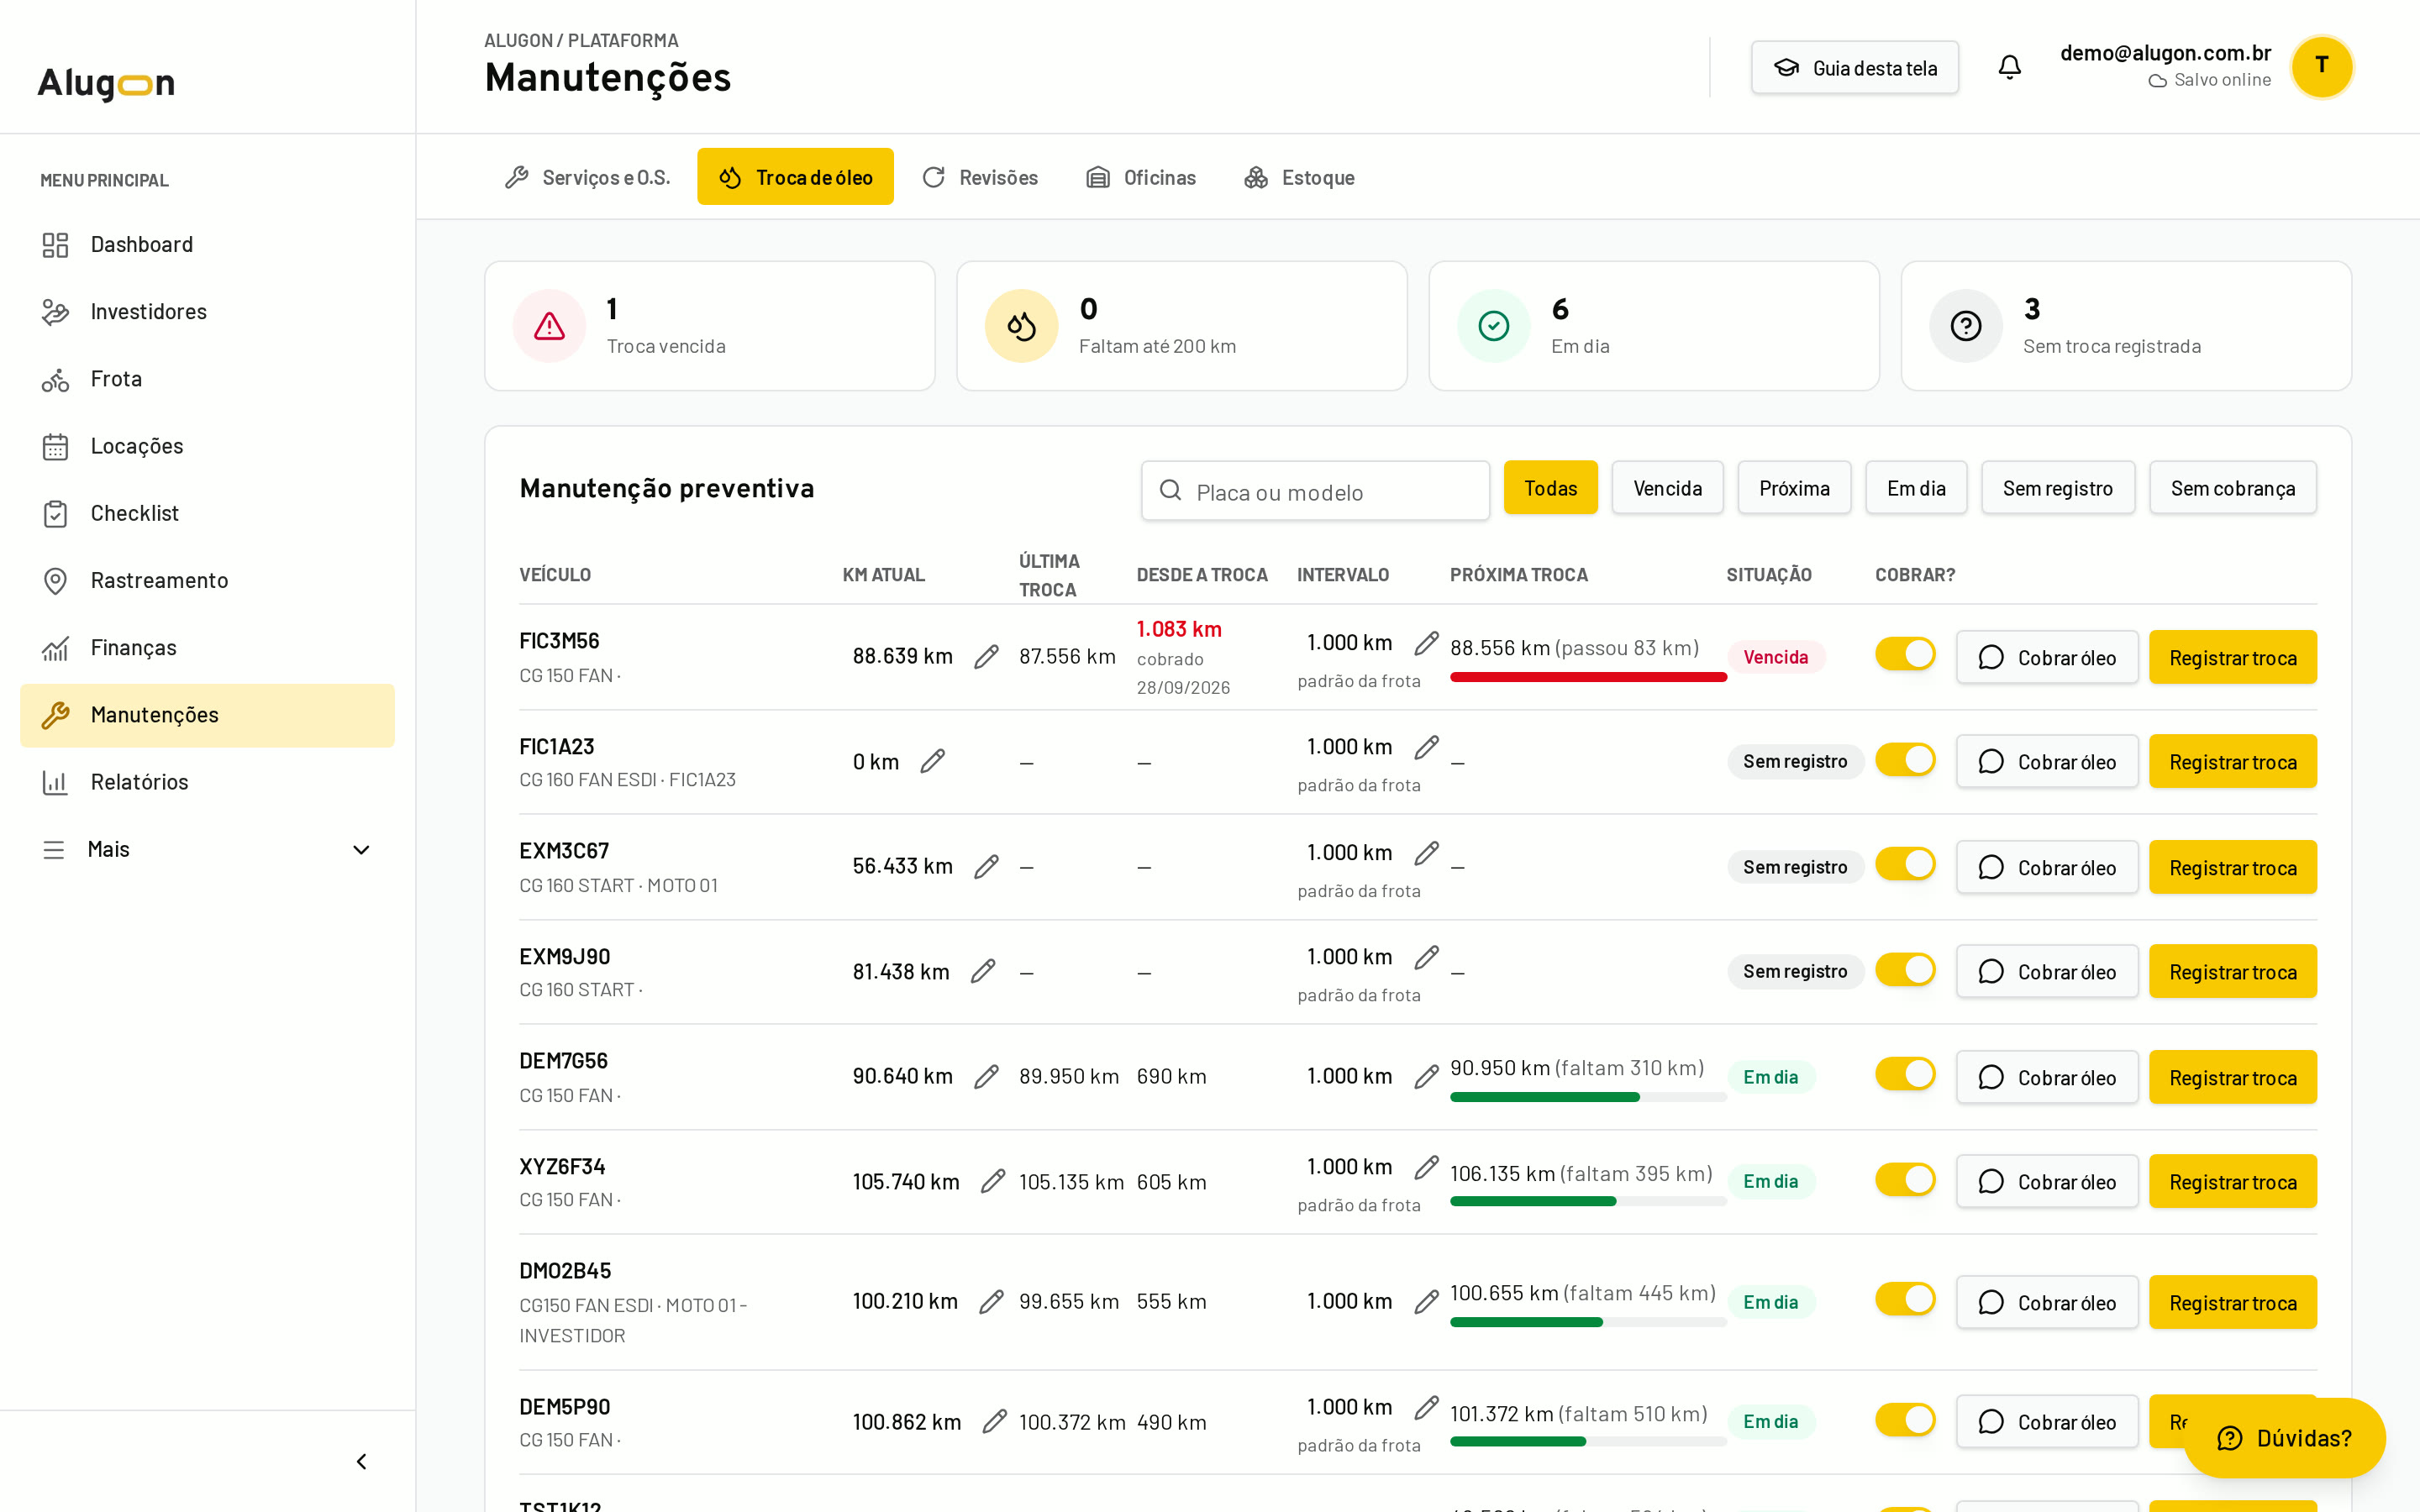Click the Em dia check icon

pos(1493,326)
